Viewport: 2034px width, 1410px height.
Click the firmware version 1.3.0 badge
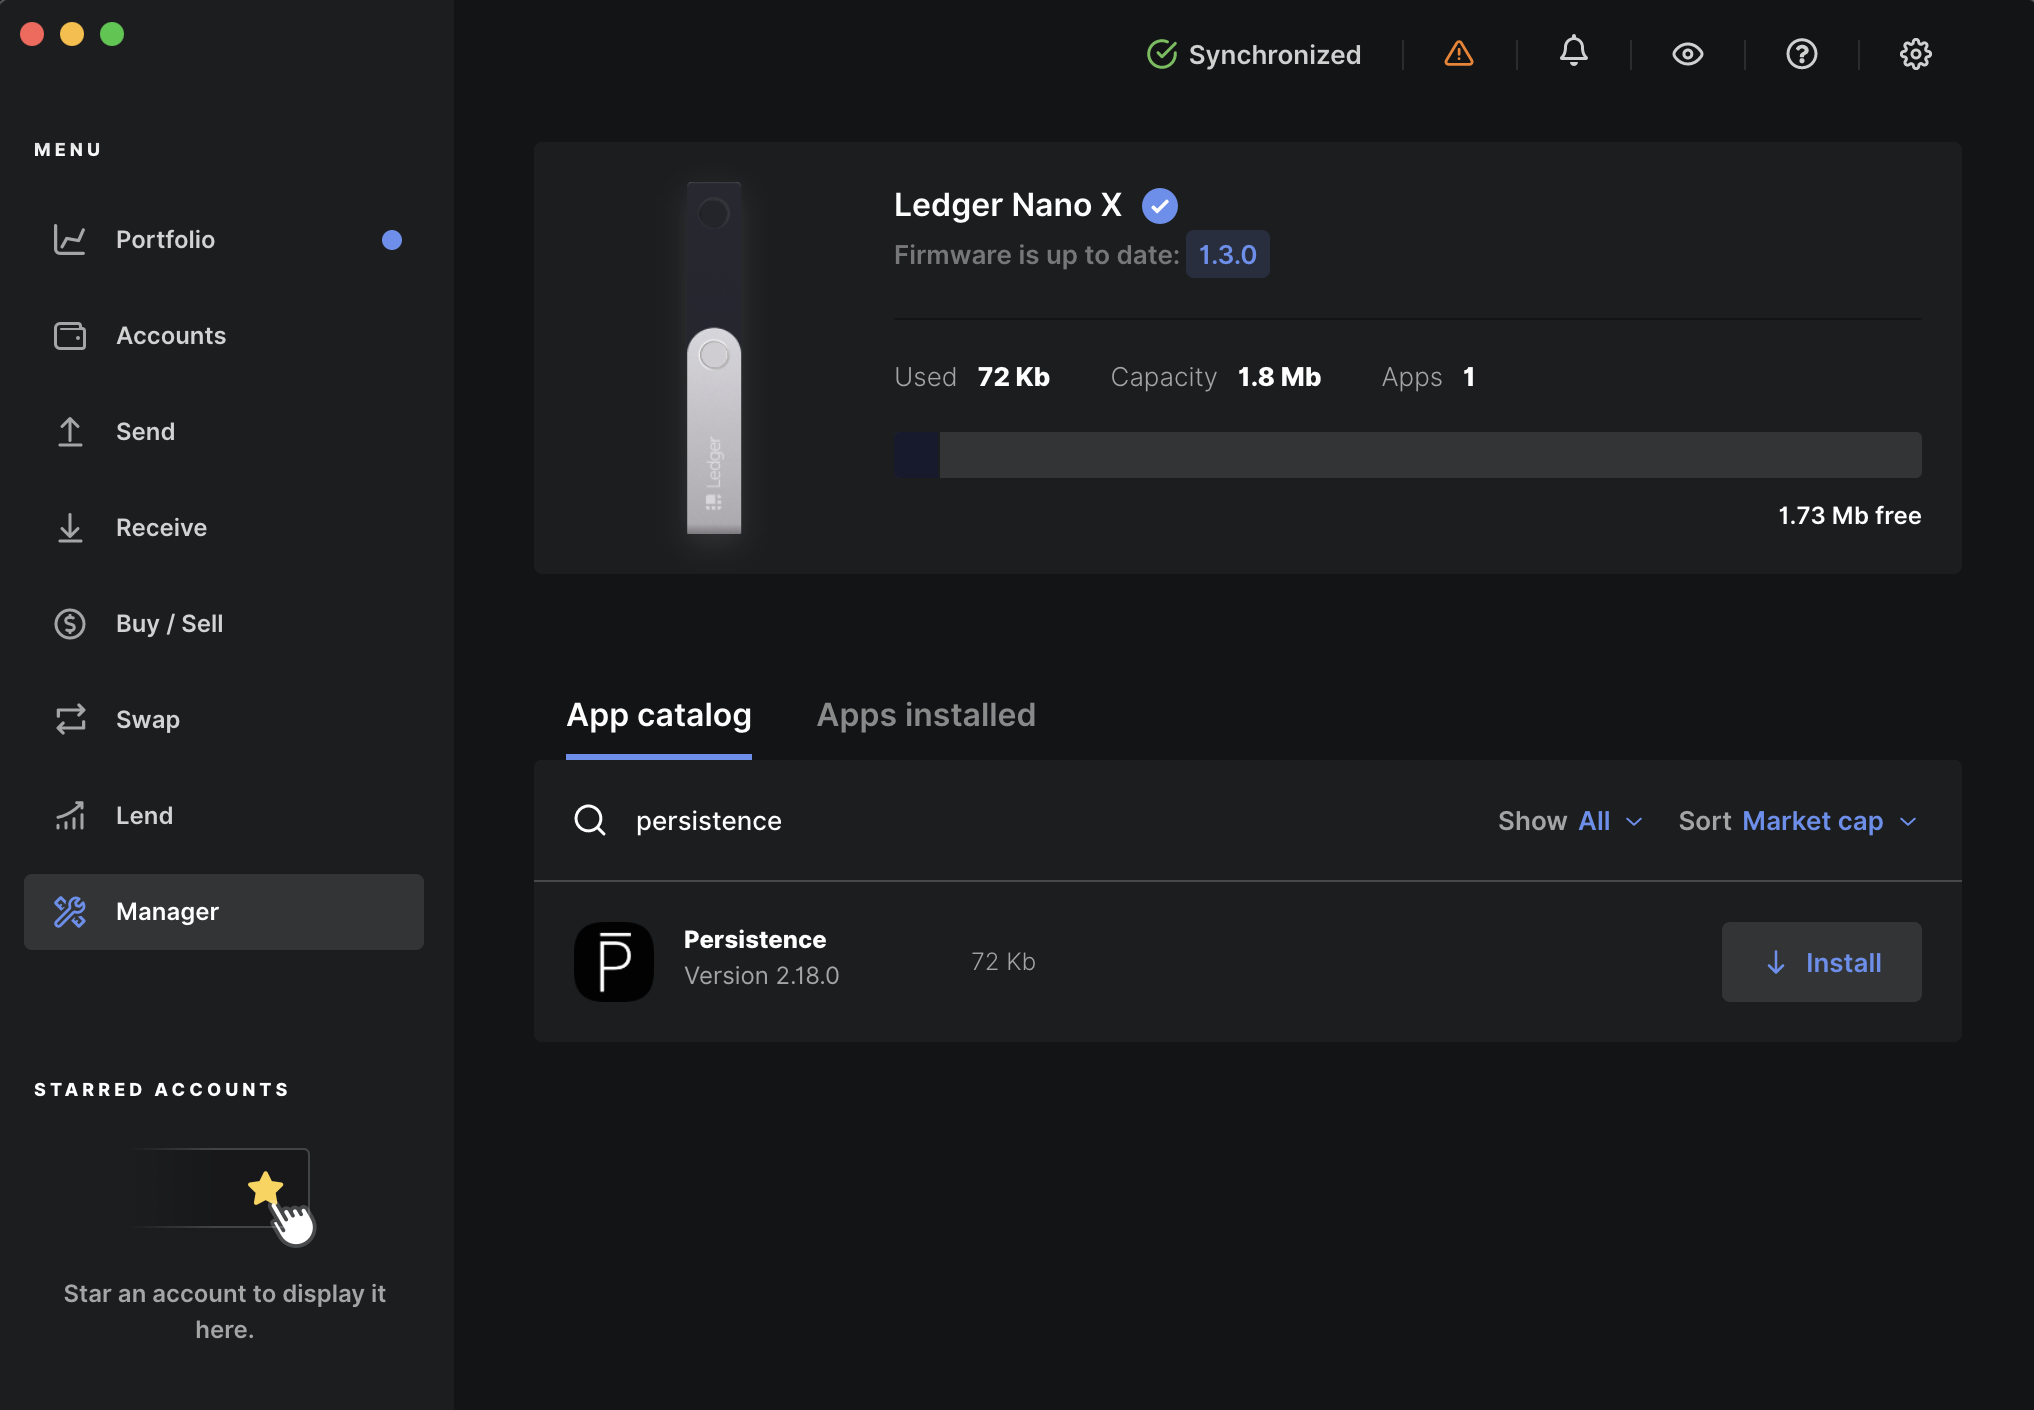click(x=1228, y=255)
